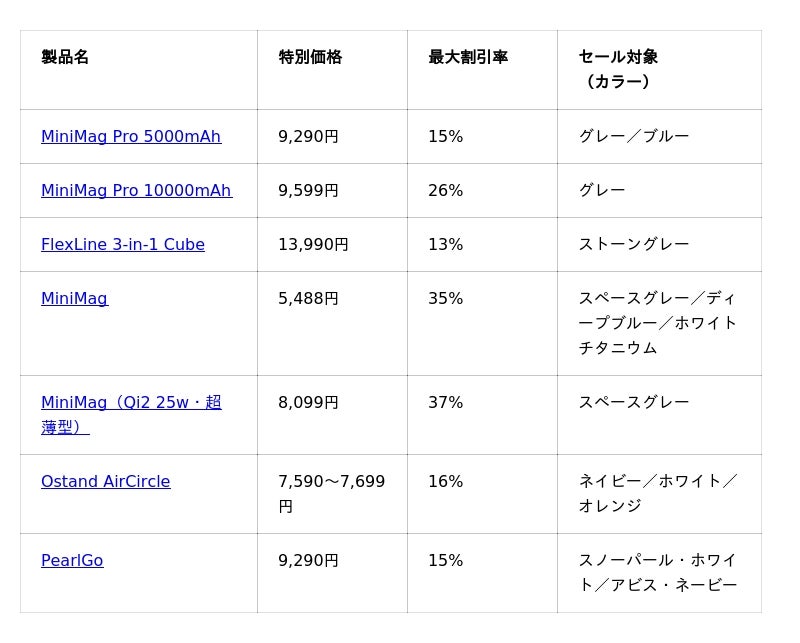Select the 特別価格 column header

[x=310, y=57]
